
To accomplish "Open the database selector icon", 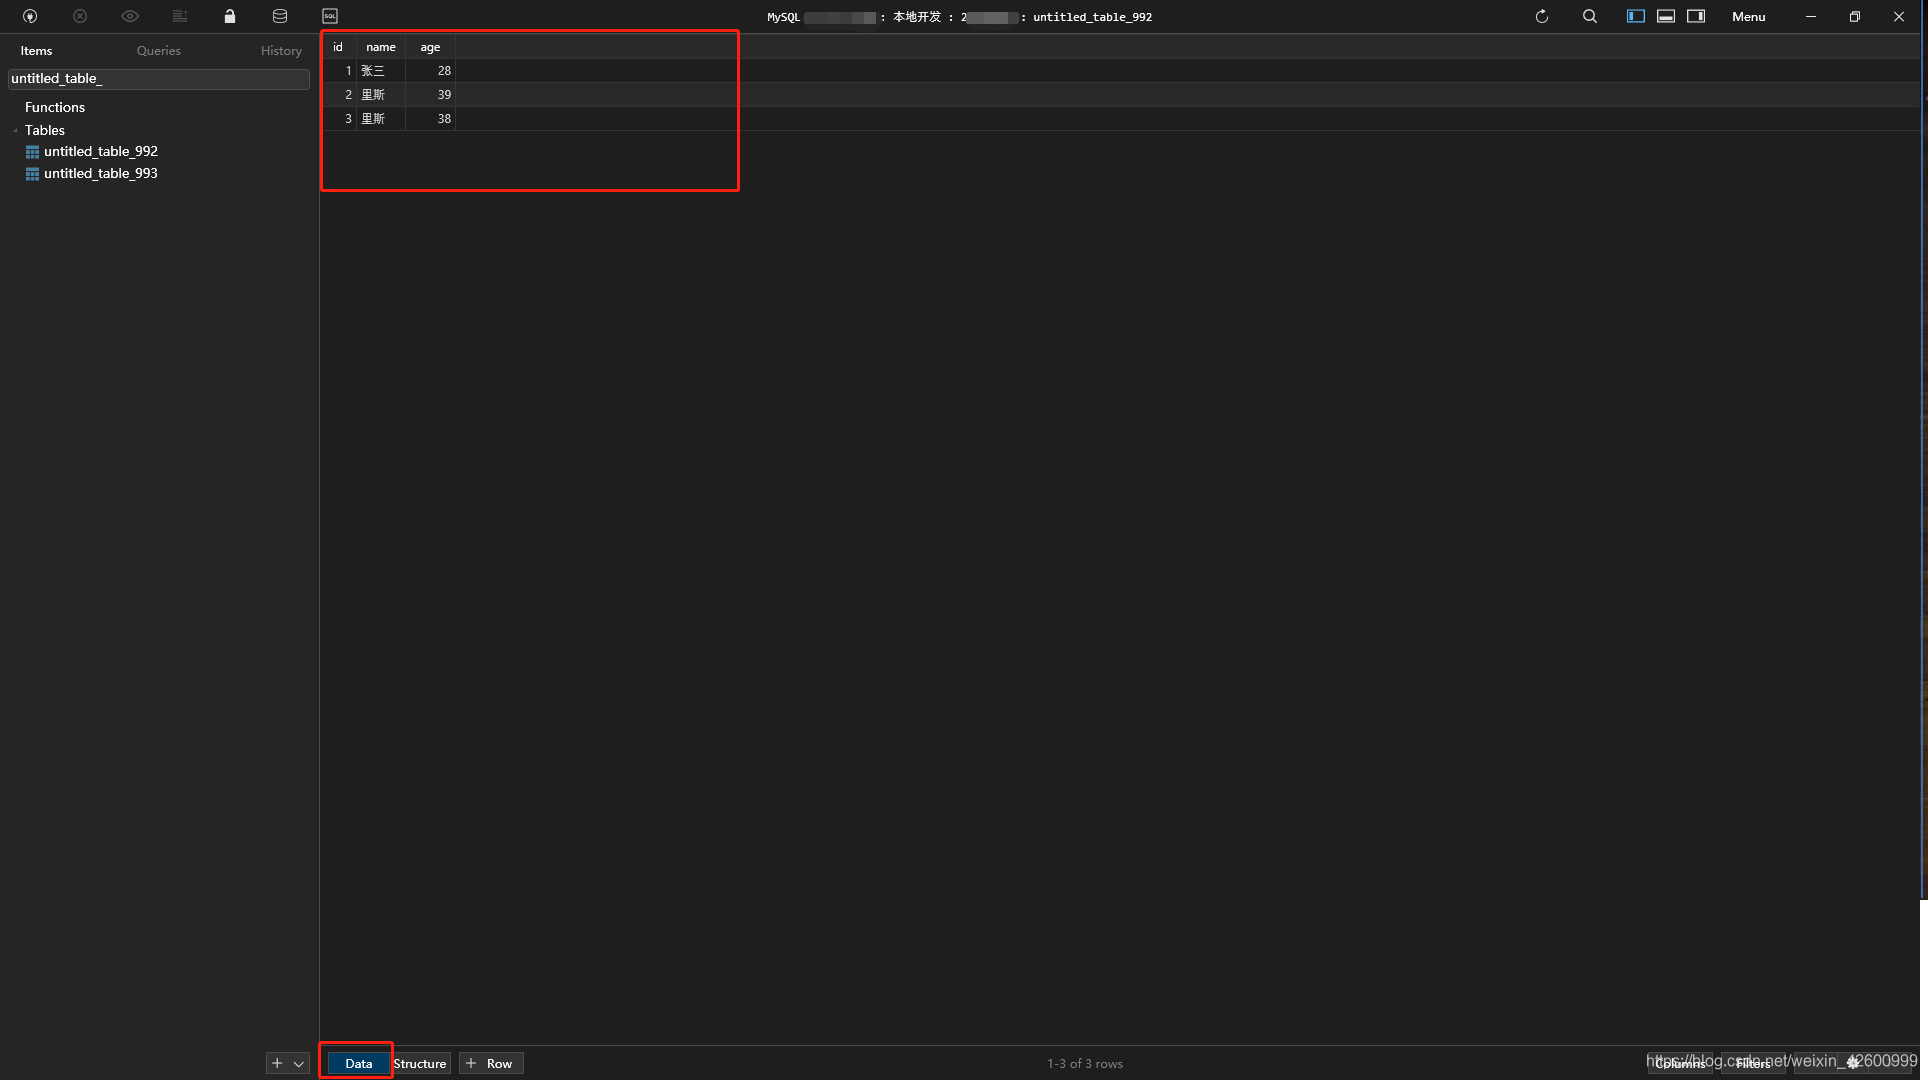I will 280,16.
